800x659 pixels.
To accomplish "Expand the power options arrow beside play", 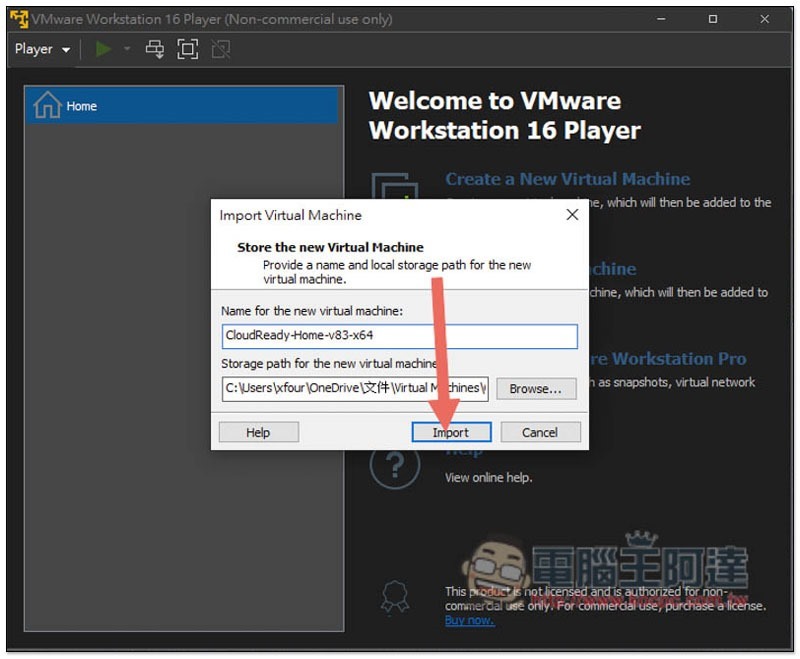I will 127,49.
